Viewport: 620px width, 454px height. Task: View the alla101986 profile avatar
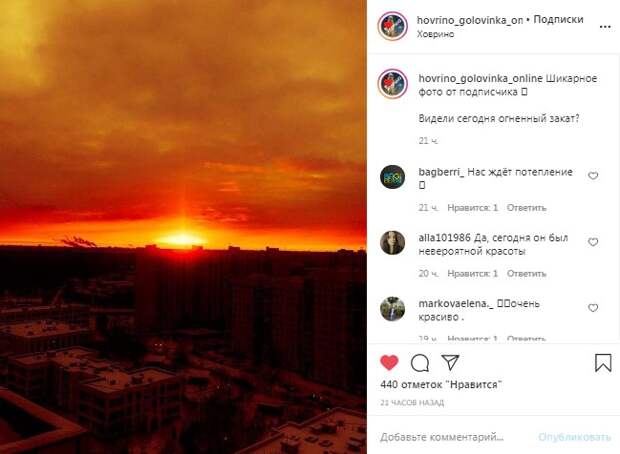pos(393,242)
